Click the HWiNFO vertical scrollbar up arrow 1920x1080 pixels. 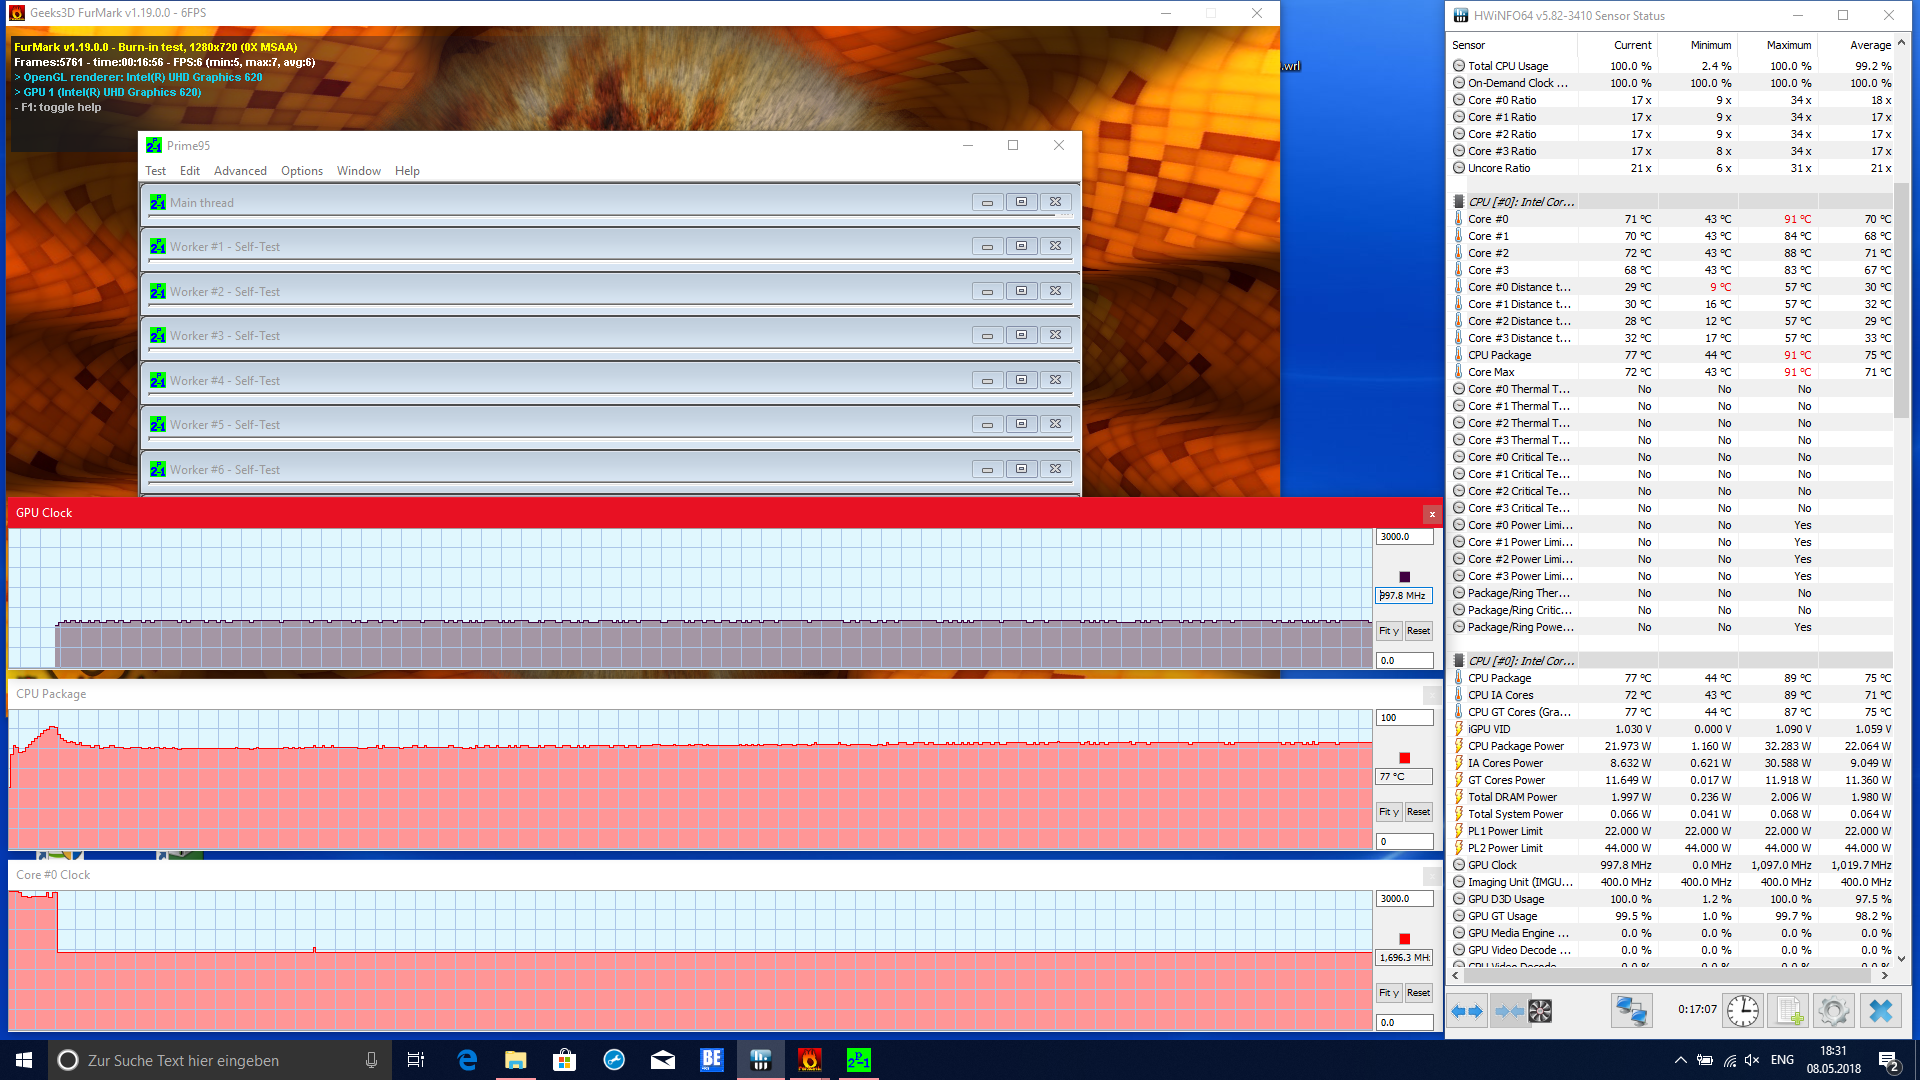(x=1901, y=43)
